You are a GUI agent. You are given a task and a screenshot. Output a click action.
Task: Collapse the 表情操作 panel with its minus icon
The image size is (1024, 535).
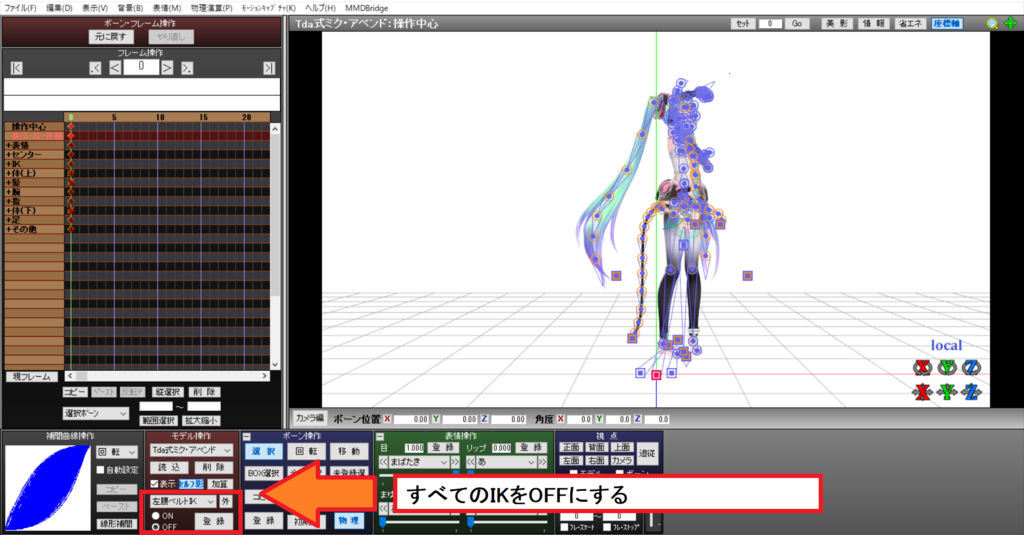click(x=379, y=436)
